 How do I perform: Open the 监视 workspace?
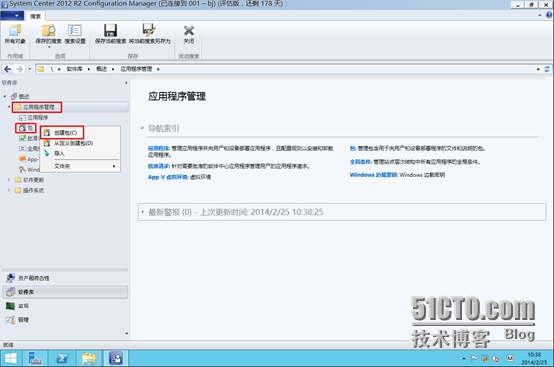click(x=65, y=306)
